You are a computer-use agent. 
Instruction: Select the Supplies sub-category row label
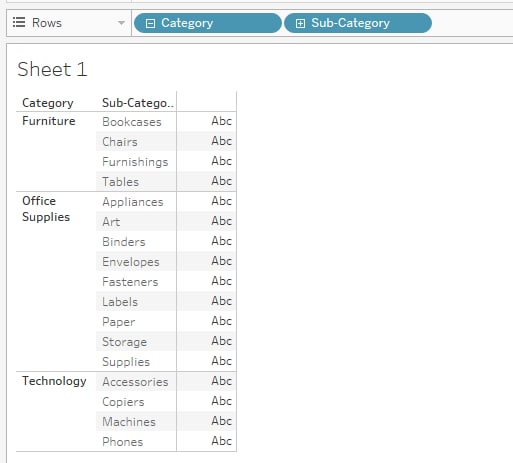click(x=126, y=362)
